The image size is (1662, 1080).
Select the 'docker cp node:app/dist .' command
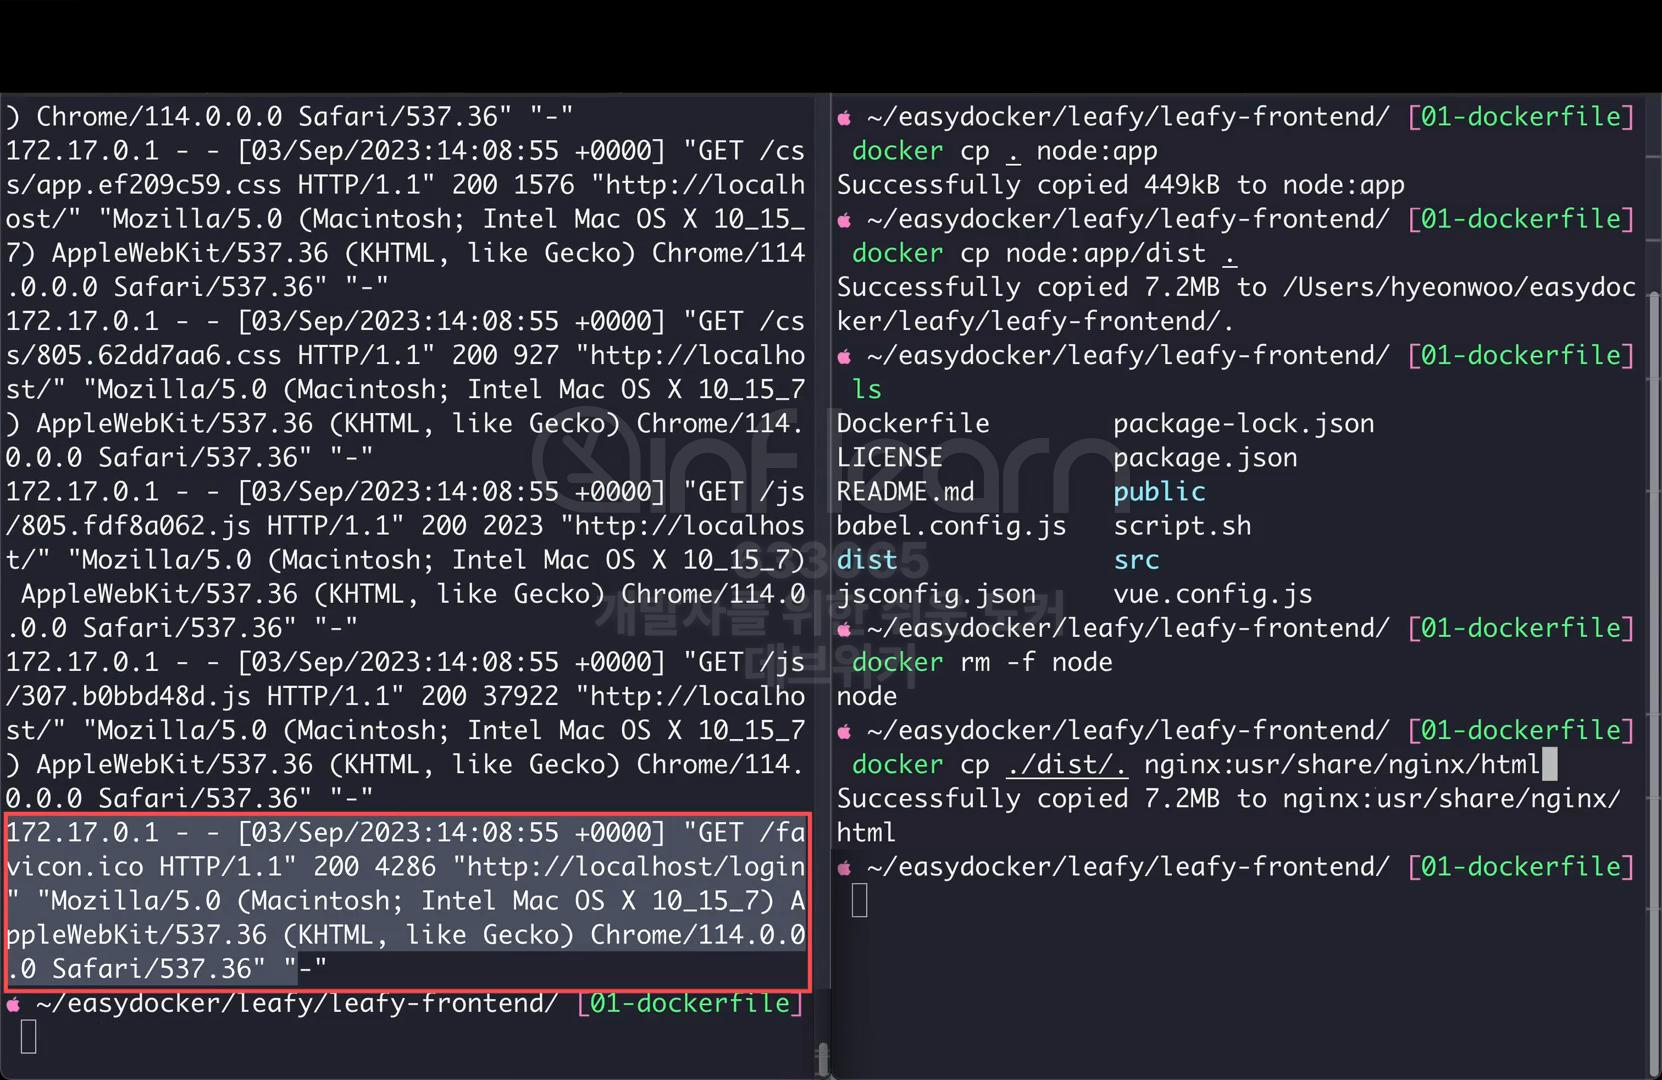(1044, 254)
